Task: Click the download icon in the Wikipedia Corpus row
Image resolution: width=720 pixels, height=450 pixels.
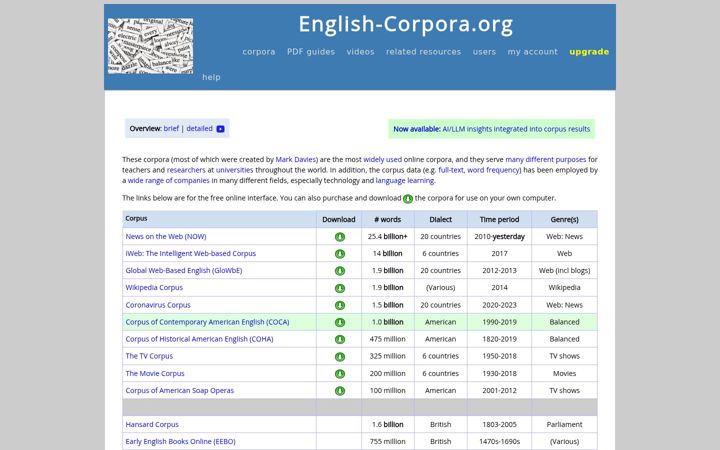Action: (339, 288)
